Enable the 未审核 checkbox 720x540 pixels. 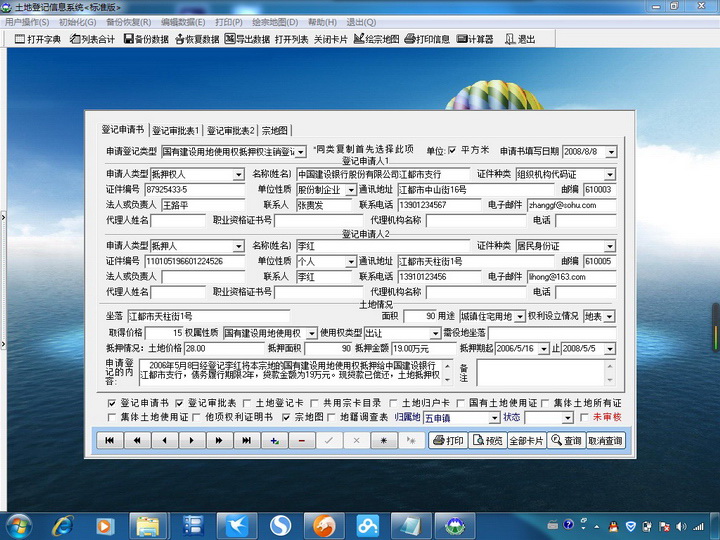coord(584,417)
